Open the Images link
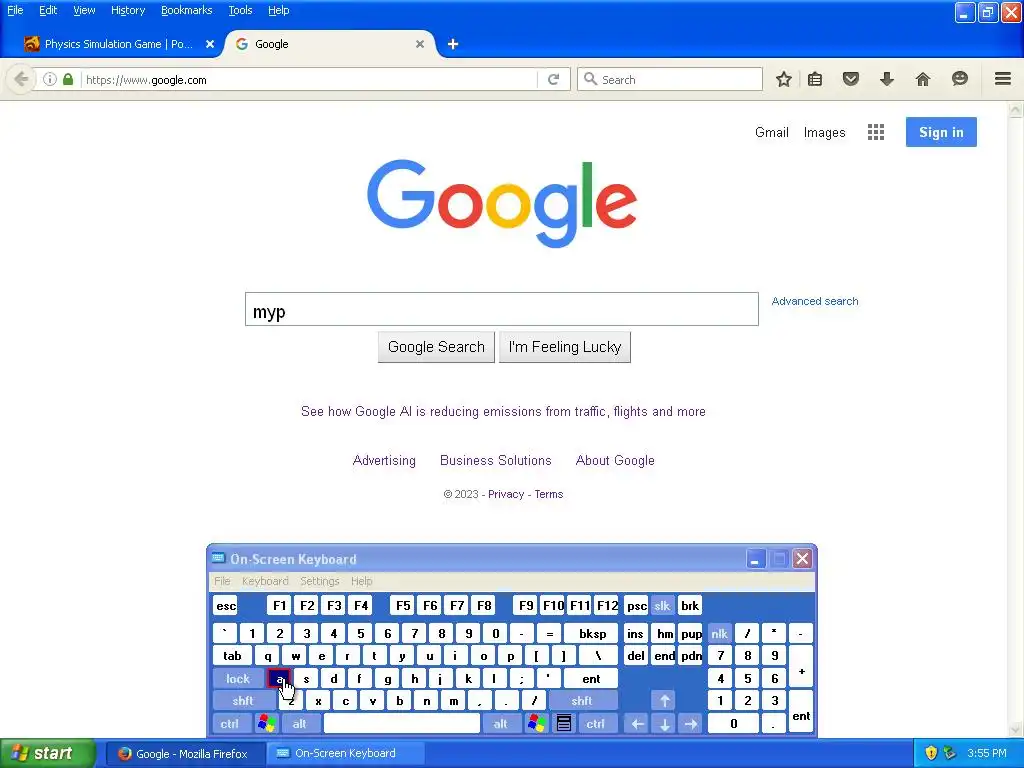 tap(824, 132)
